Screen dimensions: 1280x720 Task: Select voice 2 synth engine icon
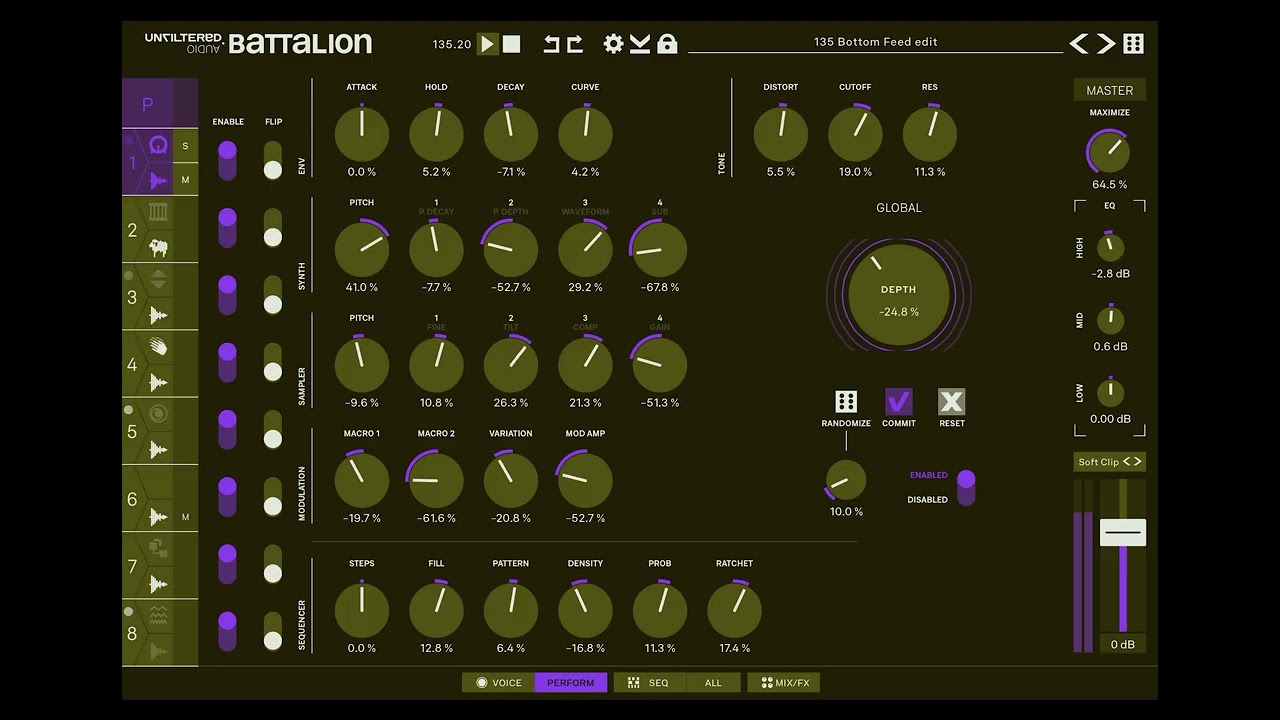pos(158,212)
